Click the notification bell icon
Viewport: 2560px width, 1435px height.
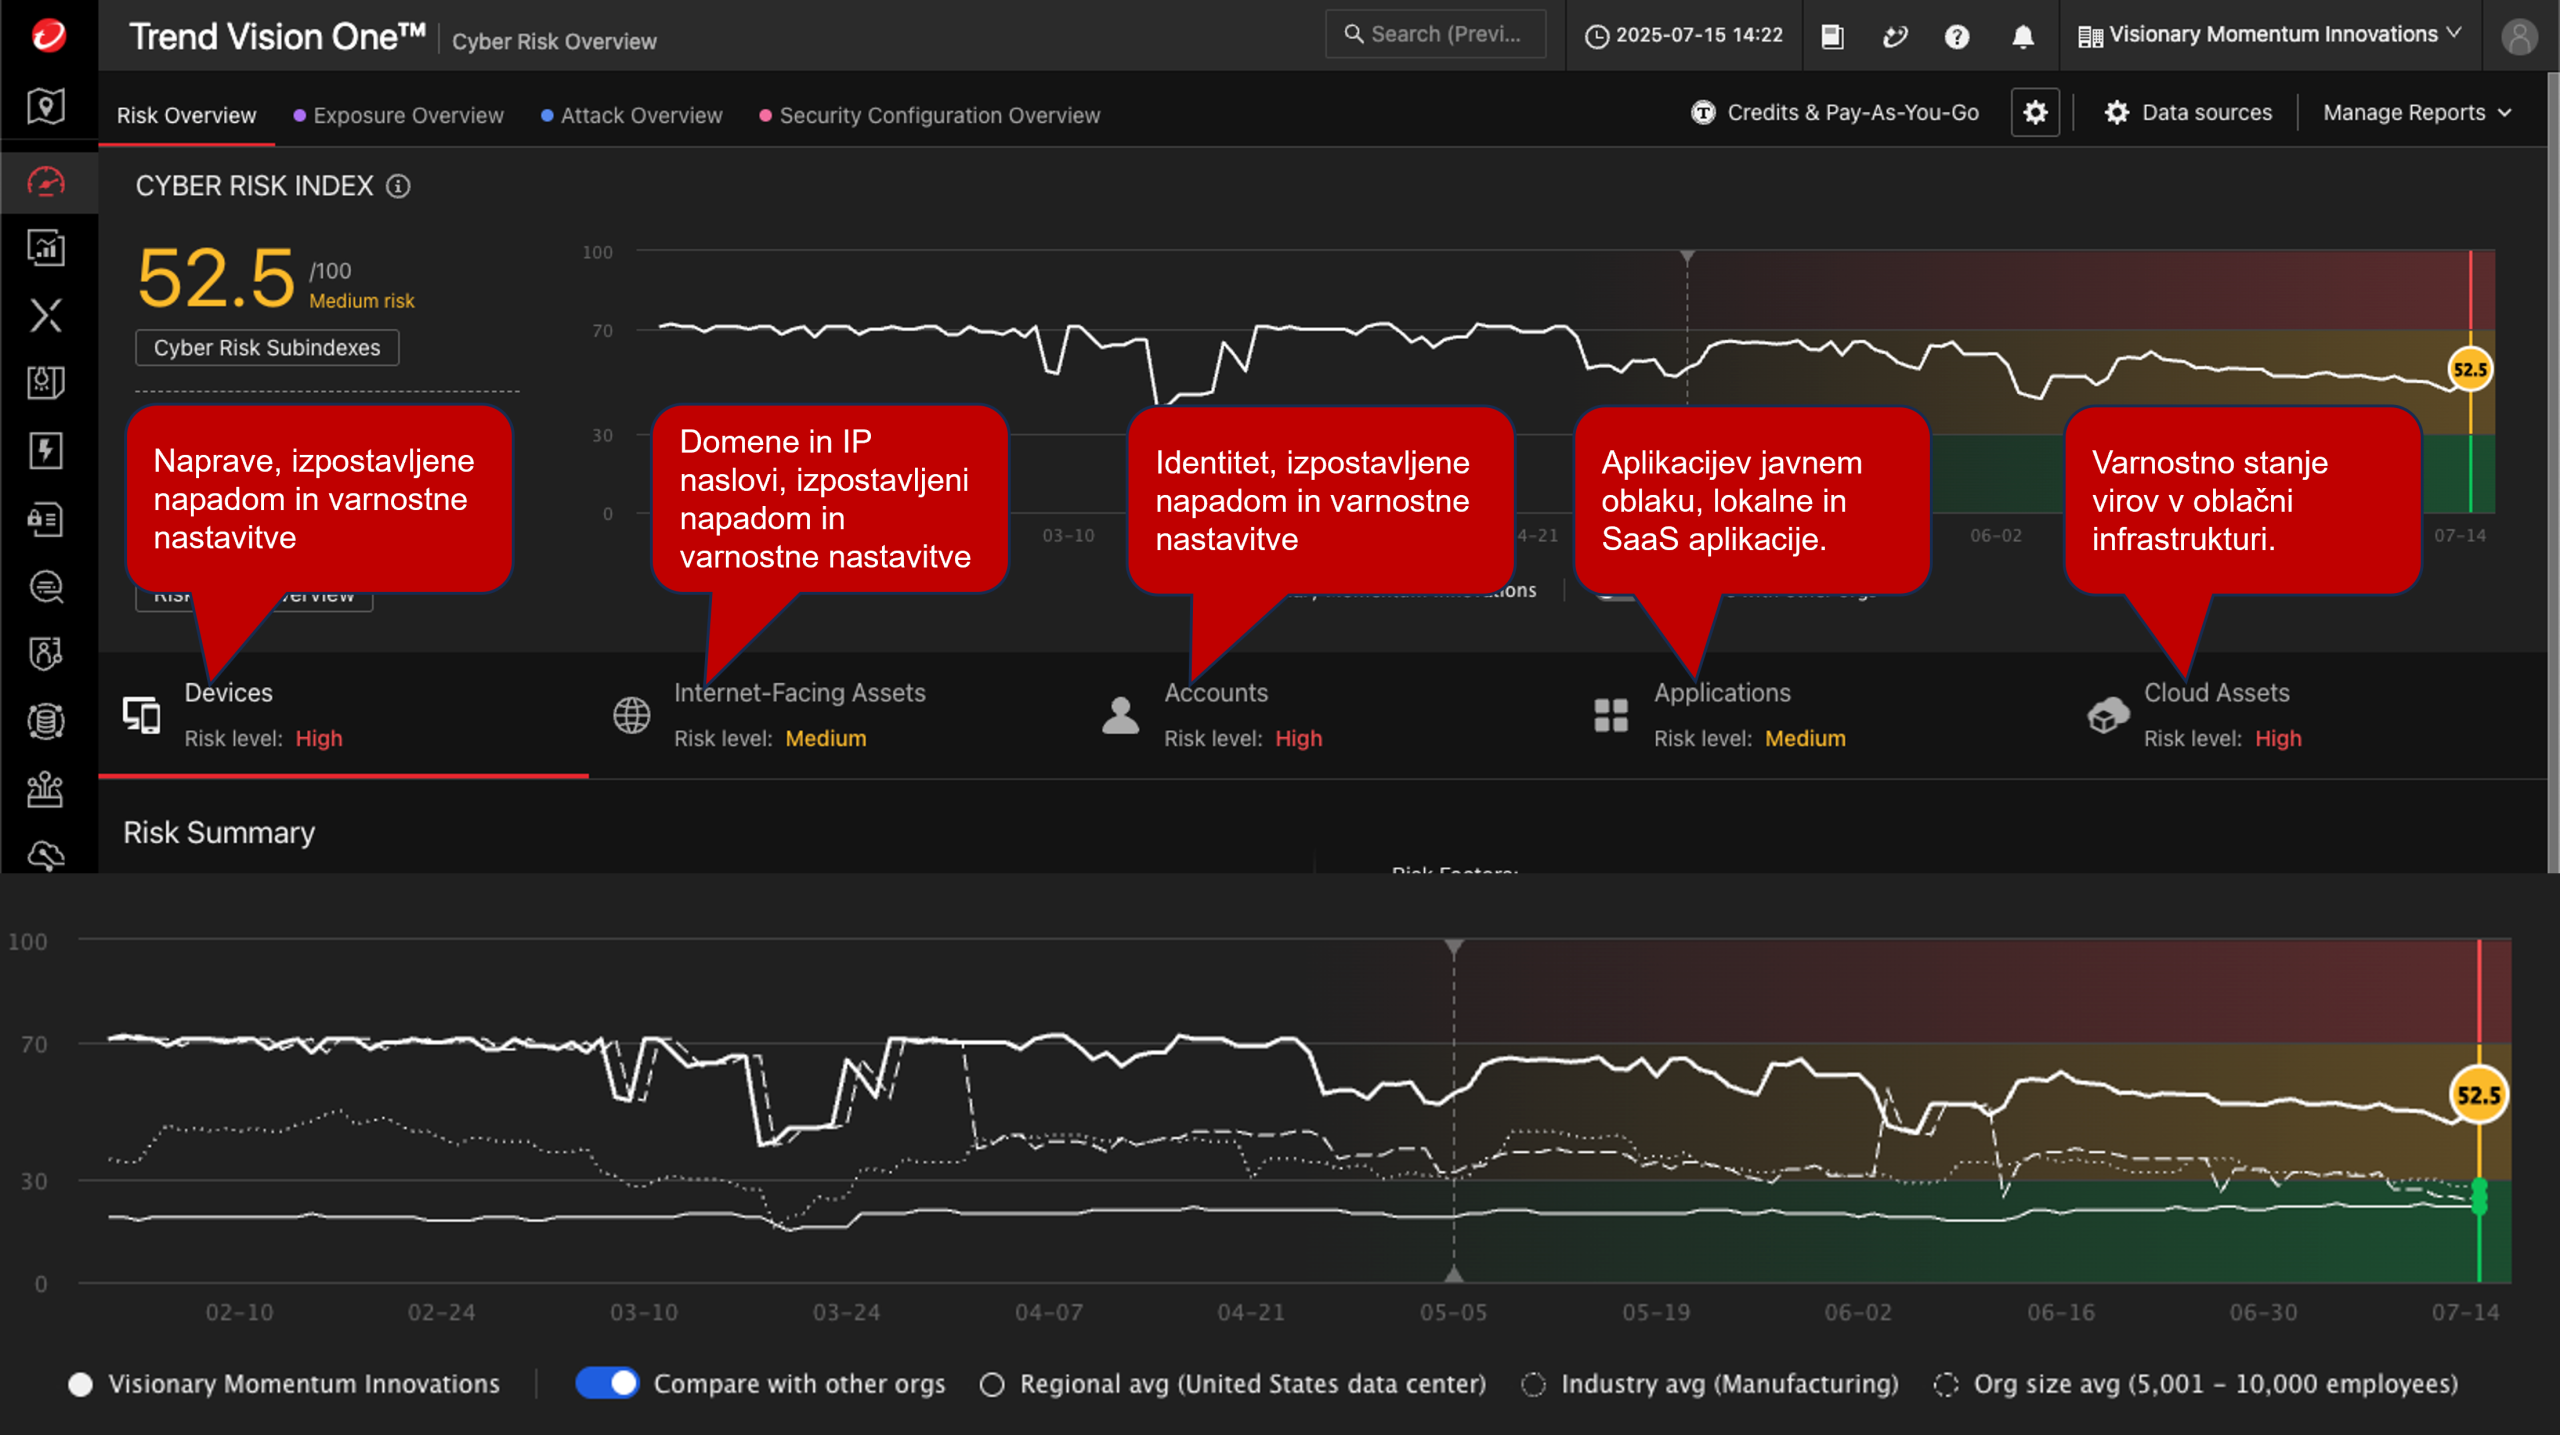(2022, 37)
